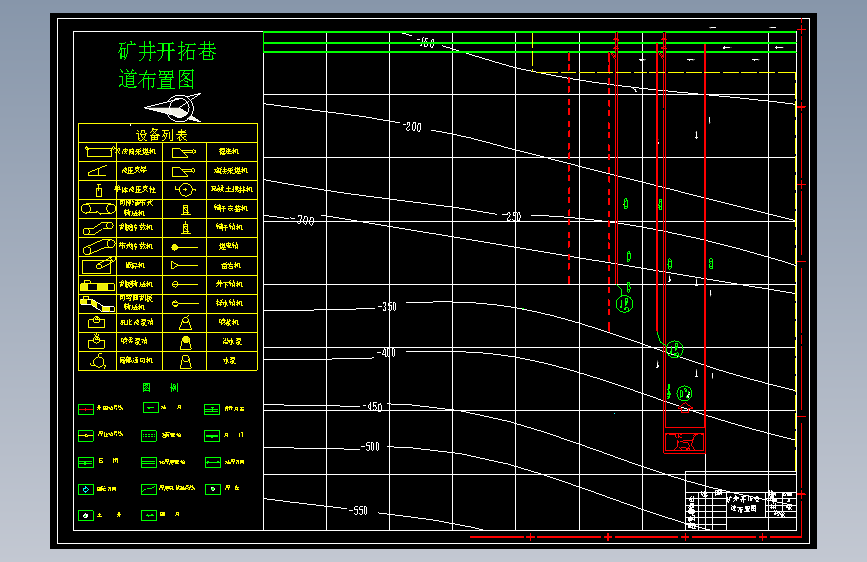
Task: Pick the crusher symbol drawn inside a rectangle
Action: 98,266
